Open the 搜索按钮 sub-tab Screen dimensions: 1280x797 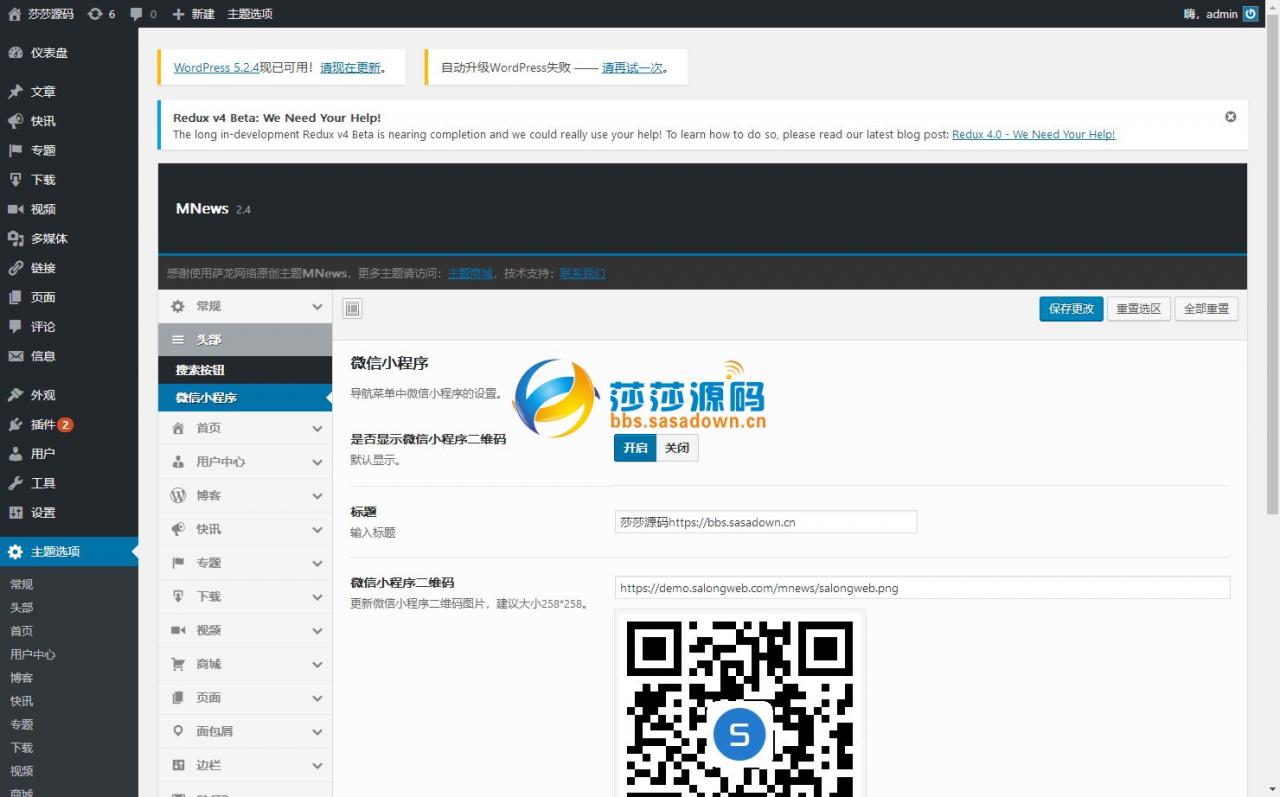(245, 370)
